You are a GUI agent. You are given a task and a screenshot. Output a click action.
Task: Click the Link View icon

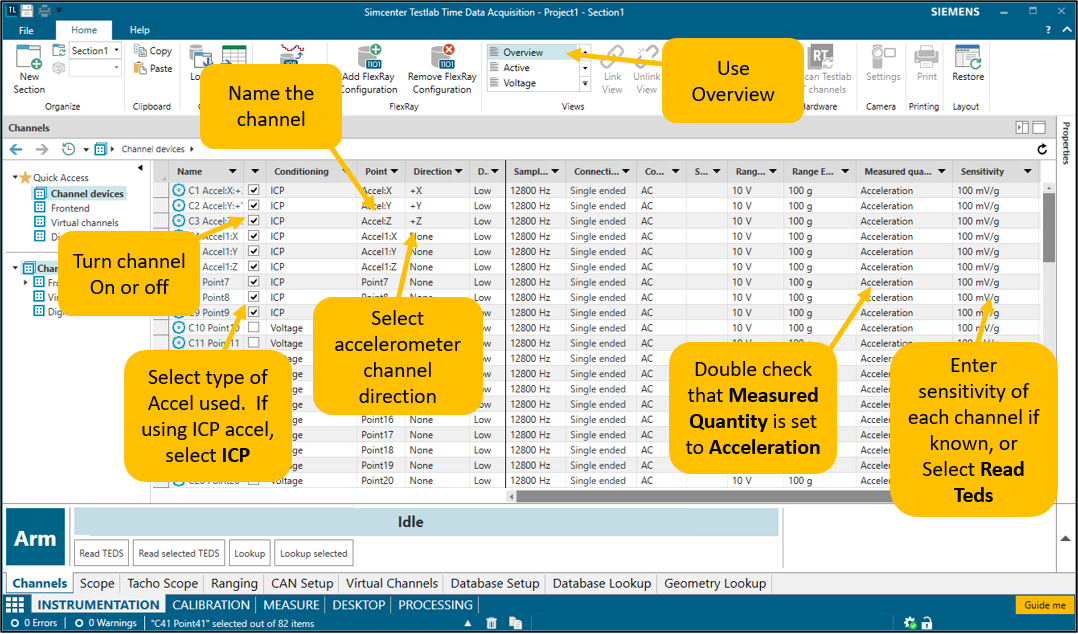click(612, 57)
